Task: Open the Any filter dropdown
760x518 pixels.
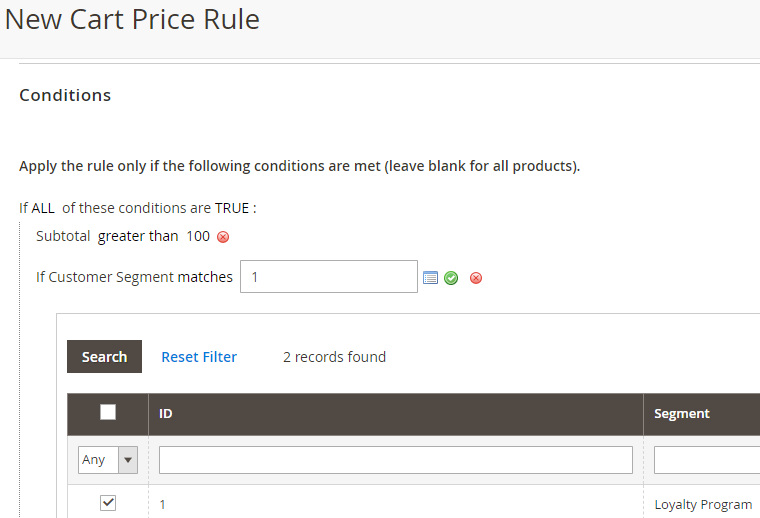Action: (108, 460)
